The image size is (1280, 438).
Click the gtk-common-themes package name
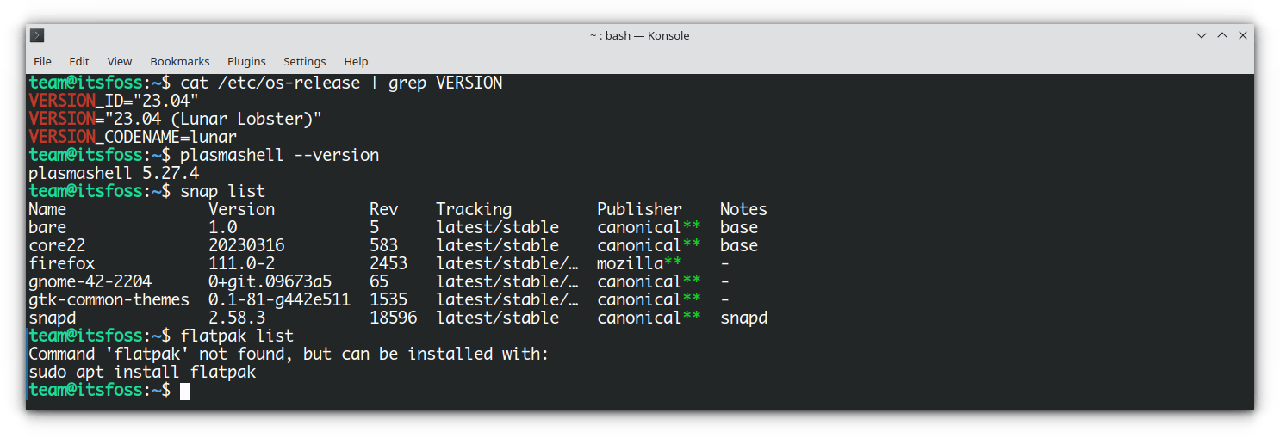[109, 300]
